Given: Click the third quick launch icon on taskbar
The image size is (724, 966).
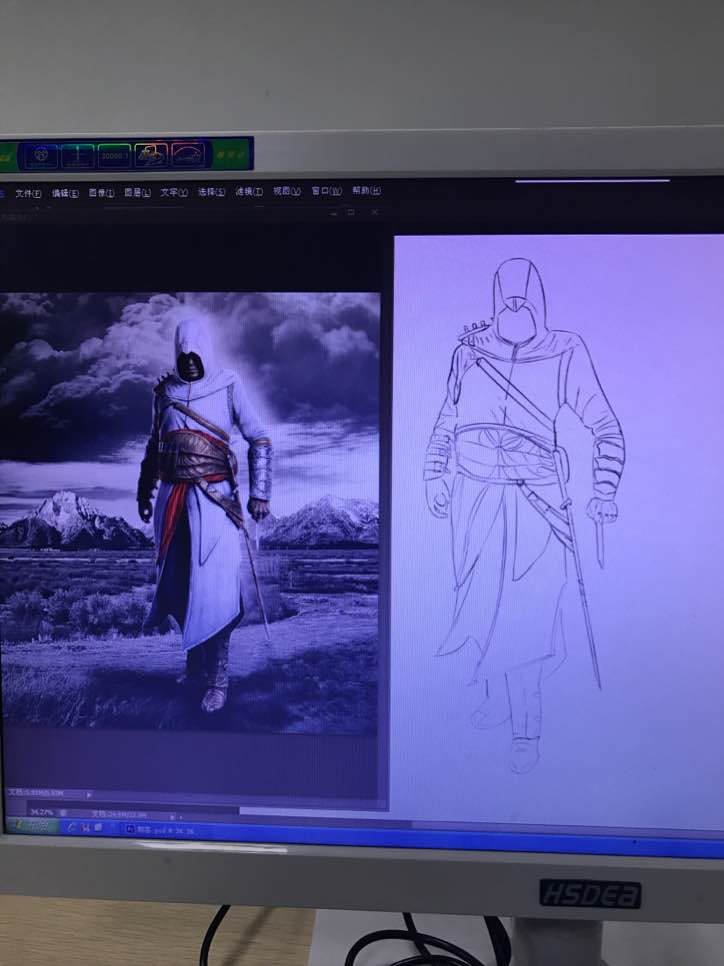Looking at the screenshot, I should click(x=98, y=828).
